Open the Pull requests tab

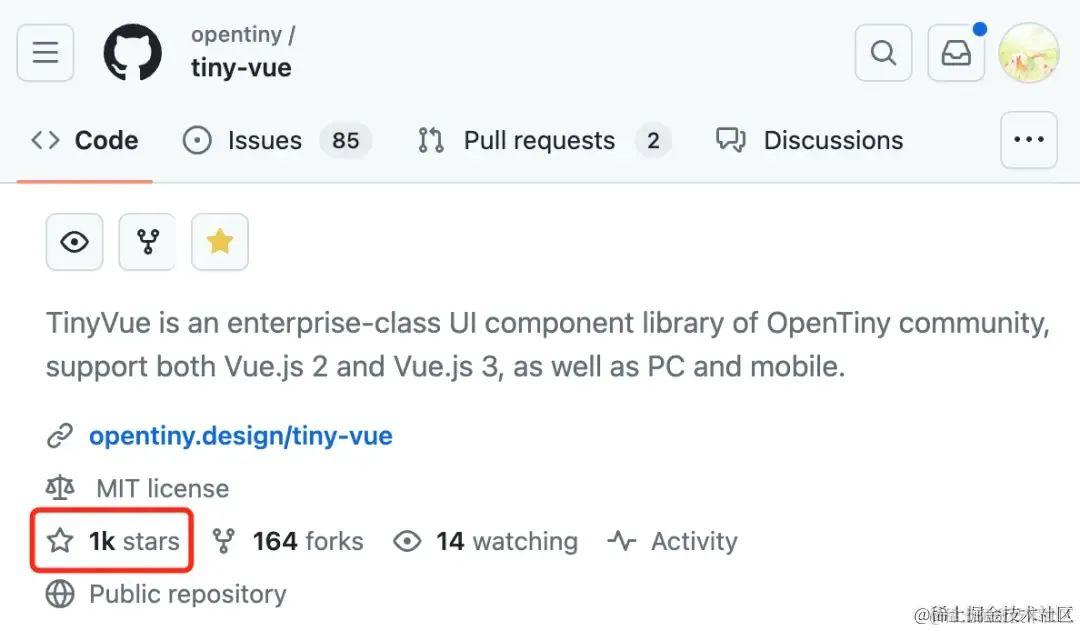coord(544,141)
